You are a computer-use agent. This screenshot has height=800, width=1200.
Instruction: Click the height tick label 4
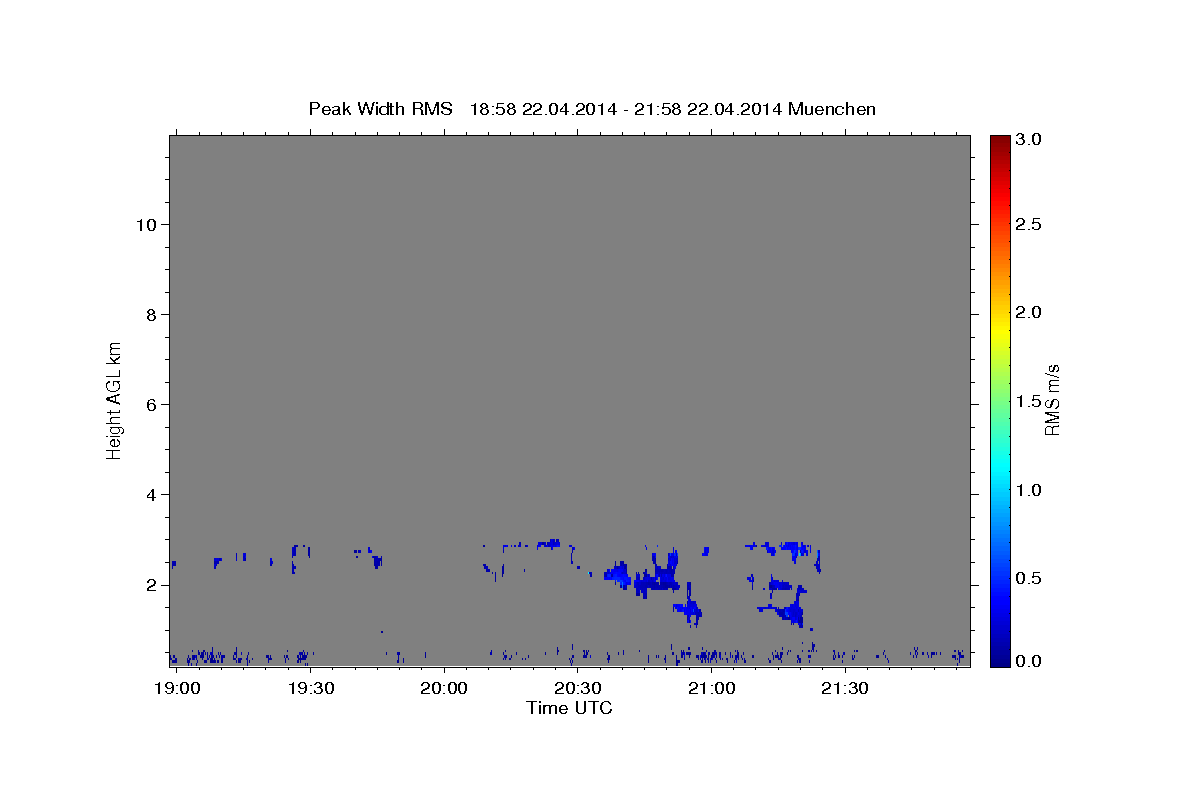click(149, 495)
